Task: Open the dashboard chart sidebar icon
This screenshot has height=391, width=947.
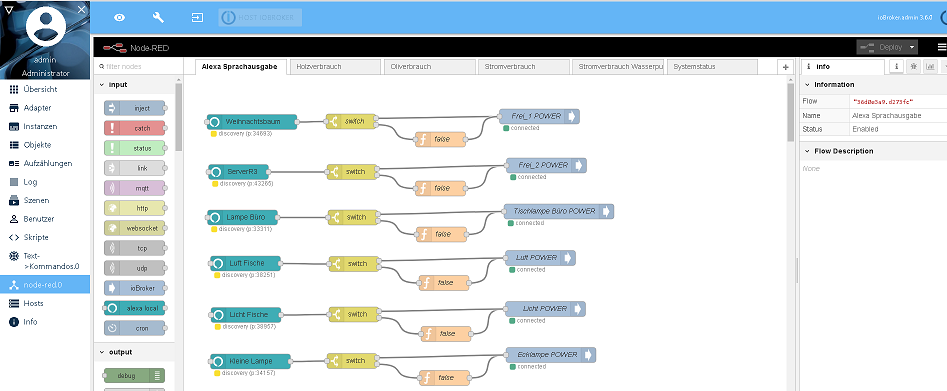Action: coord(930,66)
